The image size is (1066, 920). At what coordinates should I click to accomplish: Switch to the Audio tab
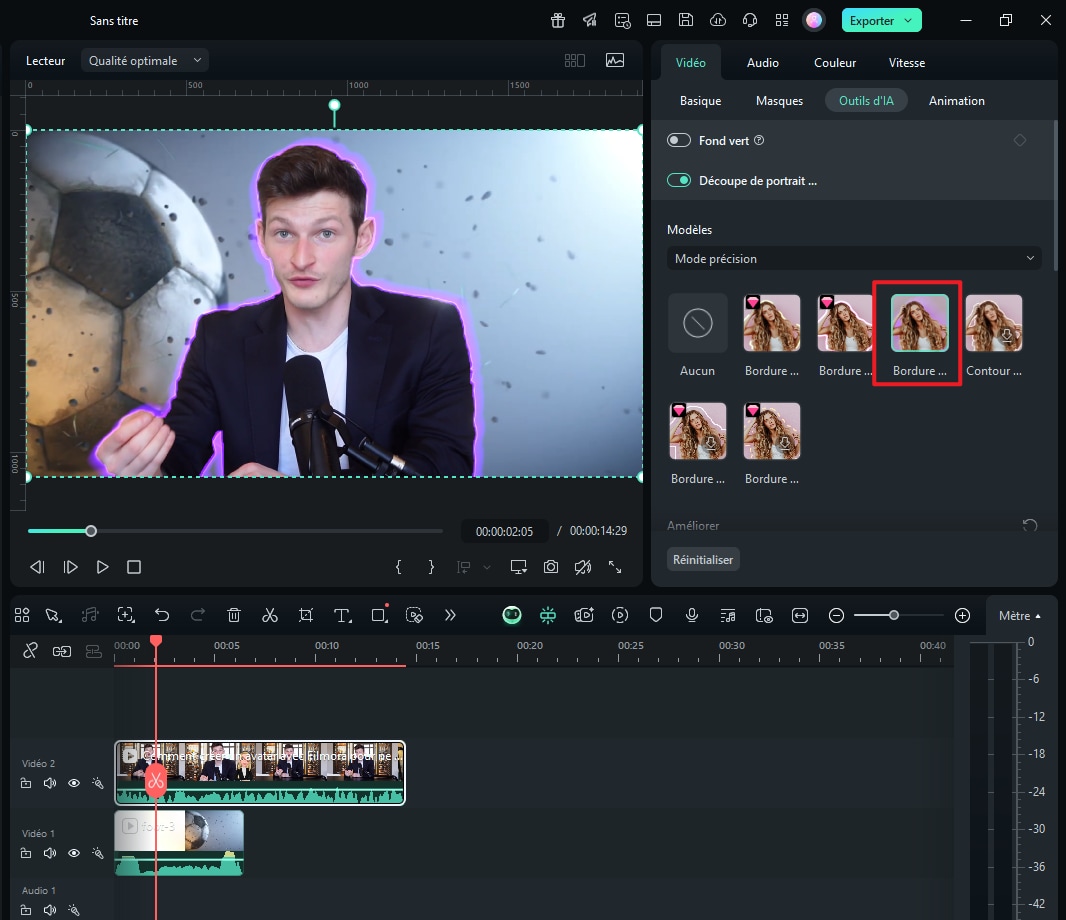762,63
